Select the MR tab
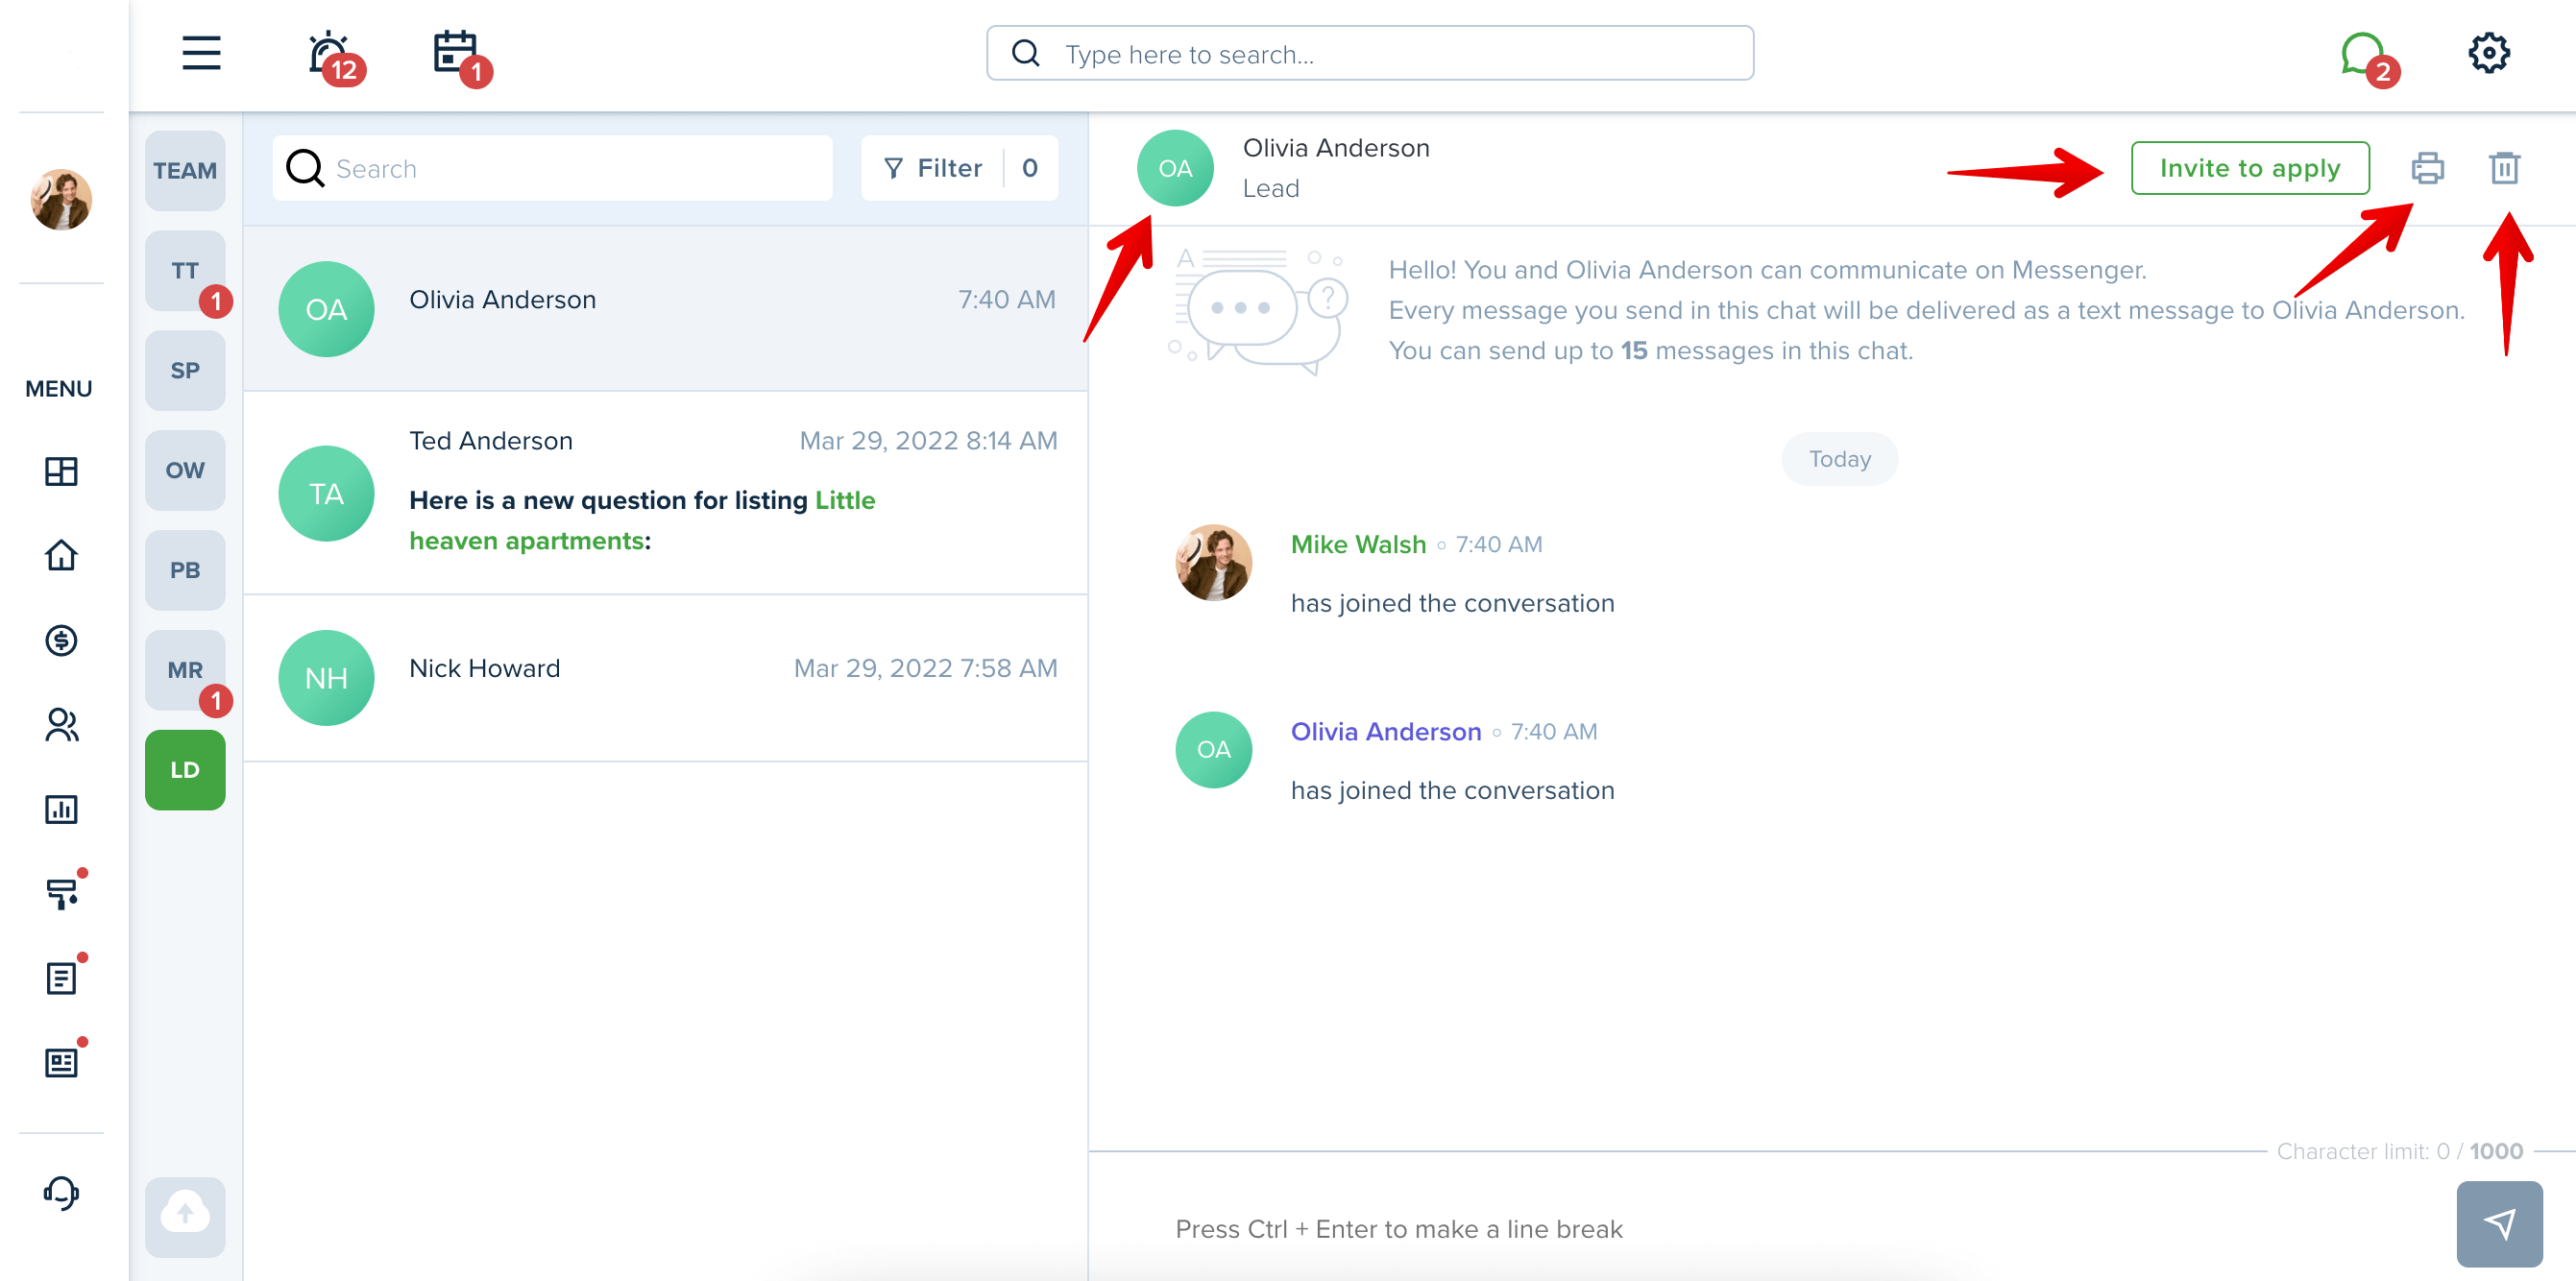 tap(185, 670)
